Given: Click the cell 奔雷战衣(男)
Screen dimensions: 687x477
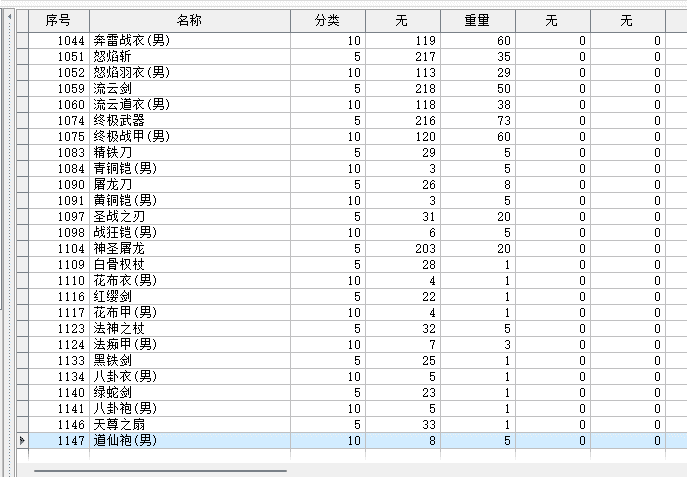Looking at the screenshot, I should point(190,41).
